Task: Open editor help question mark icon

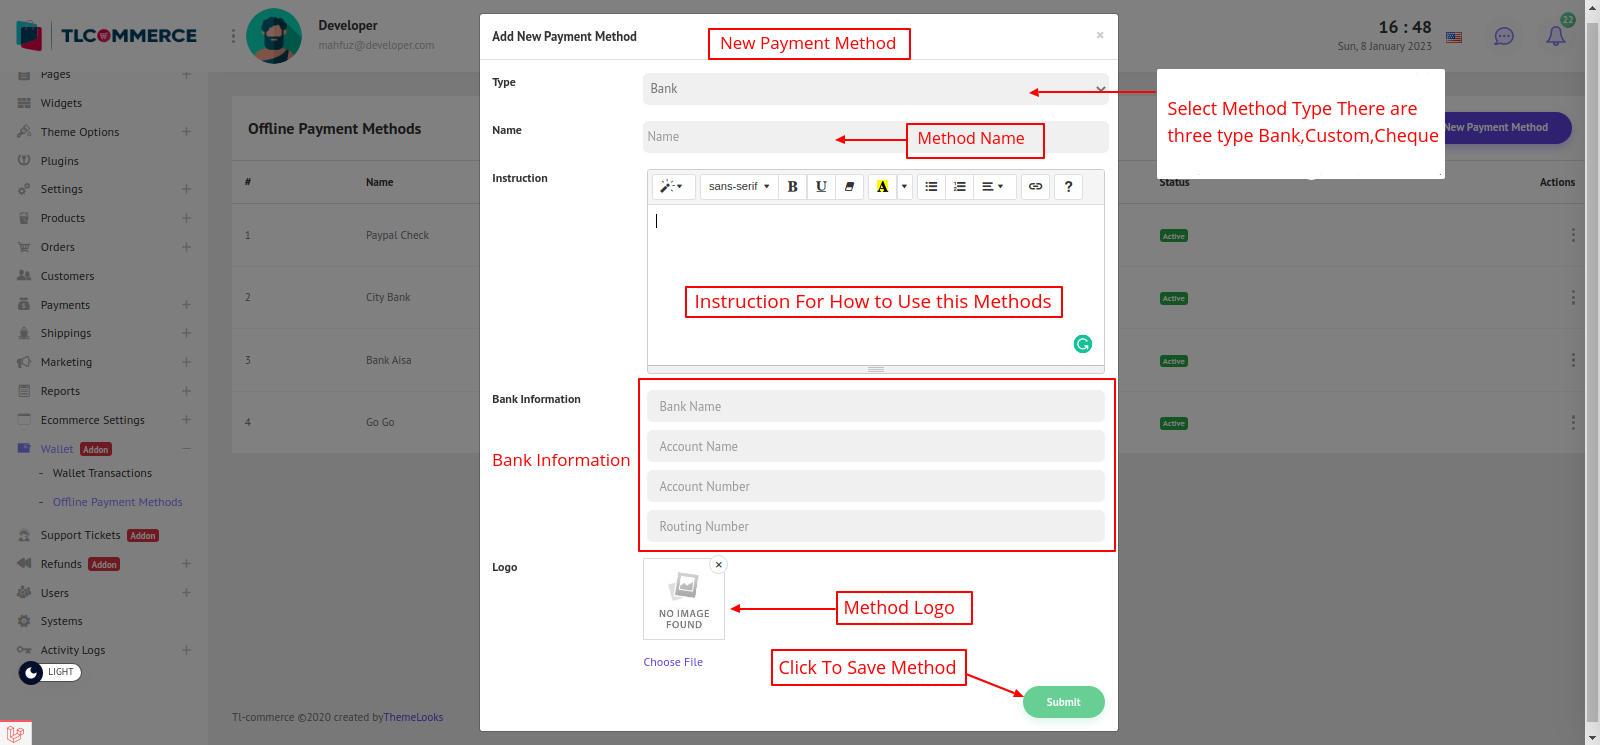Action: tap(1068, 187)
